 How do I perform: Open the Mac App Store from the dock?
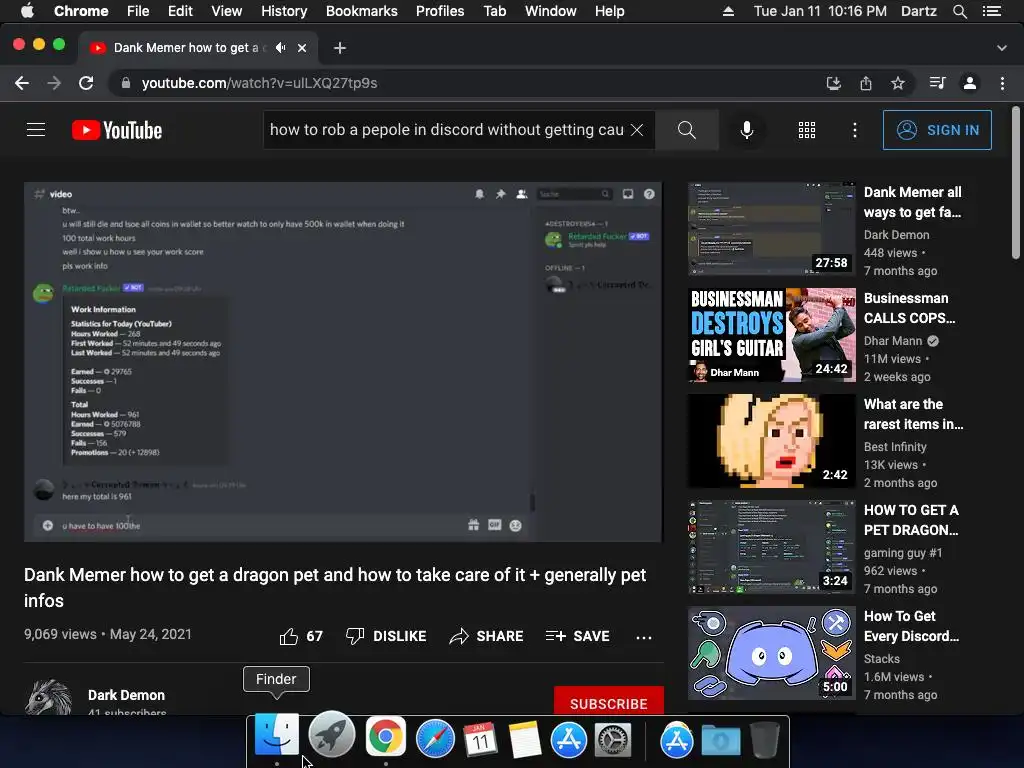[568, 739]
